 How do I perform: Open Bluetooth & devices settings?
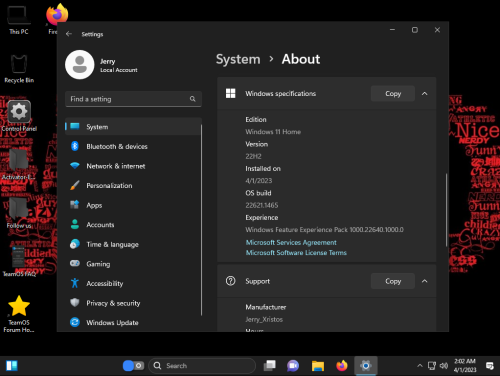[x=133, y=146]
